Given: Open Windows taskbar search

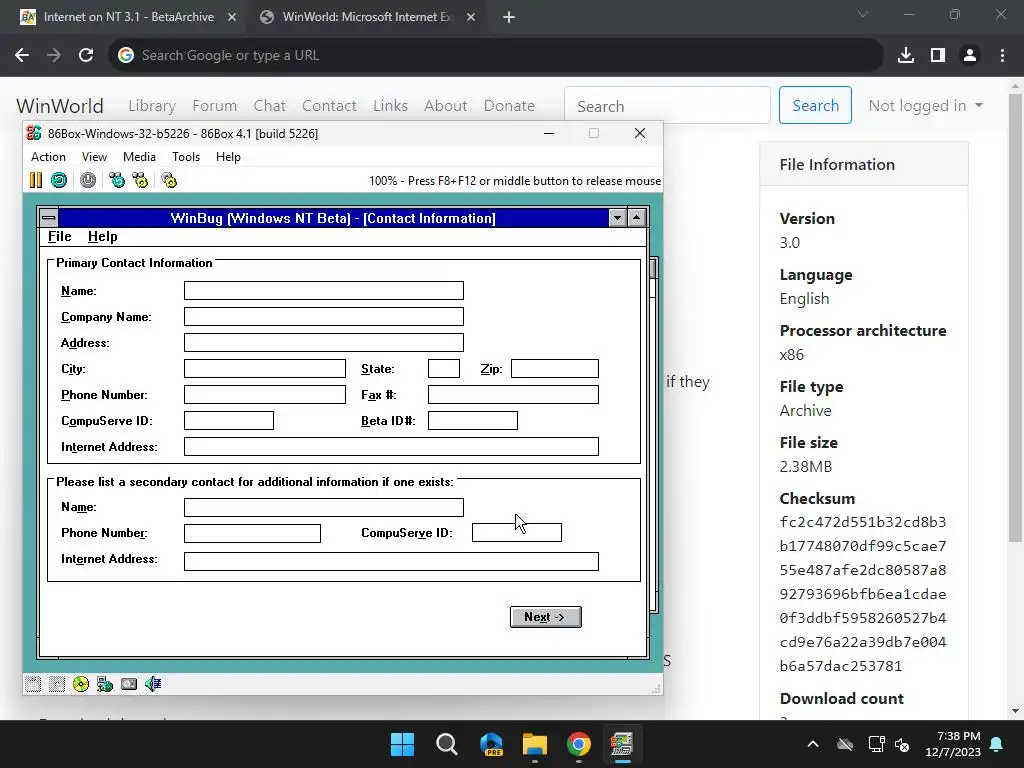Looking at the screenshot, I should point(447,744).
